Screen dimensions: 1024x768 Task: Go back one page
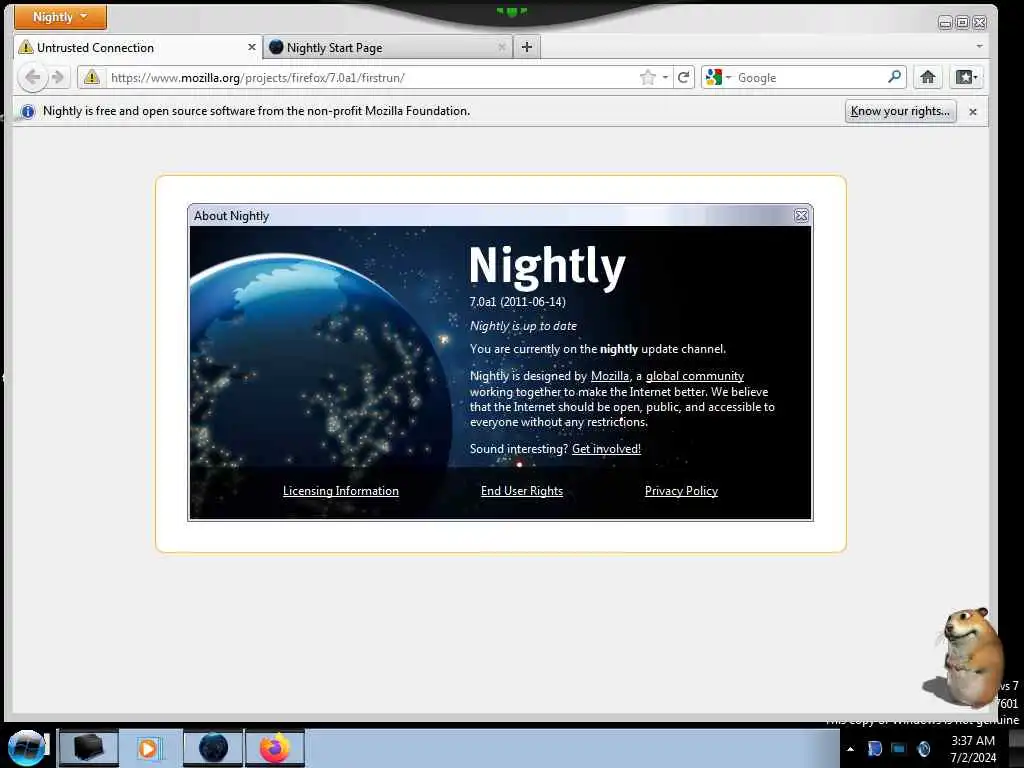(x=31, y=78)
